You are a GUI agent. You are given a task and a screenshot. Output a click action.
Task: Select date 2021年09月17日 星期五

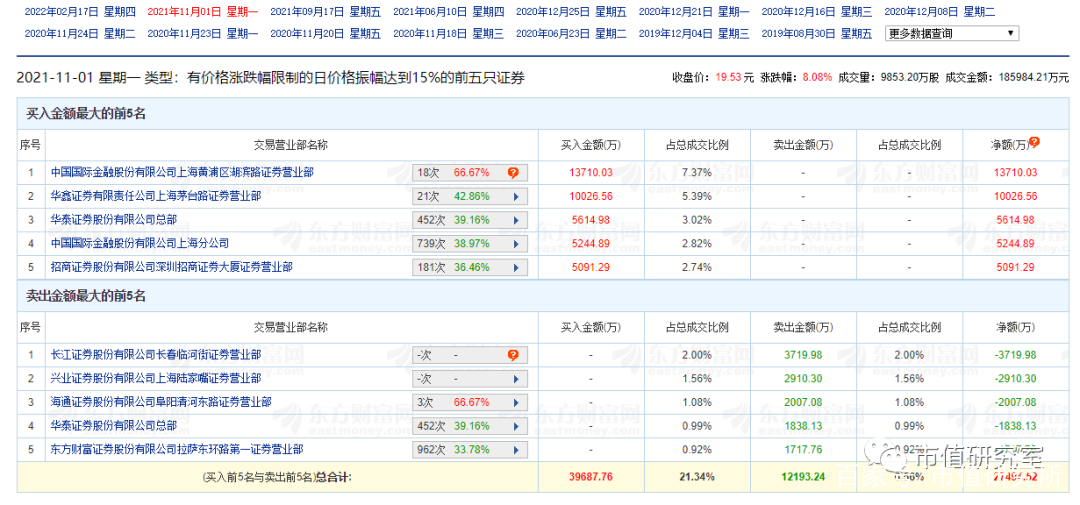[x=326, y=12]
